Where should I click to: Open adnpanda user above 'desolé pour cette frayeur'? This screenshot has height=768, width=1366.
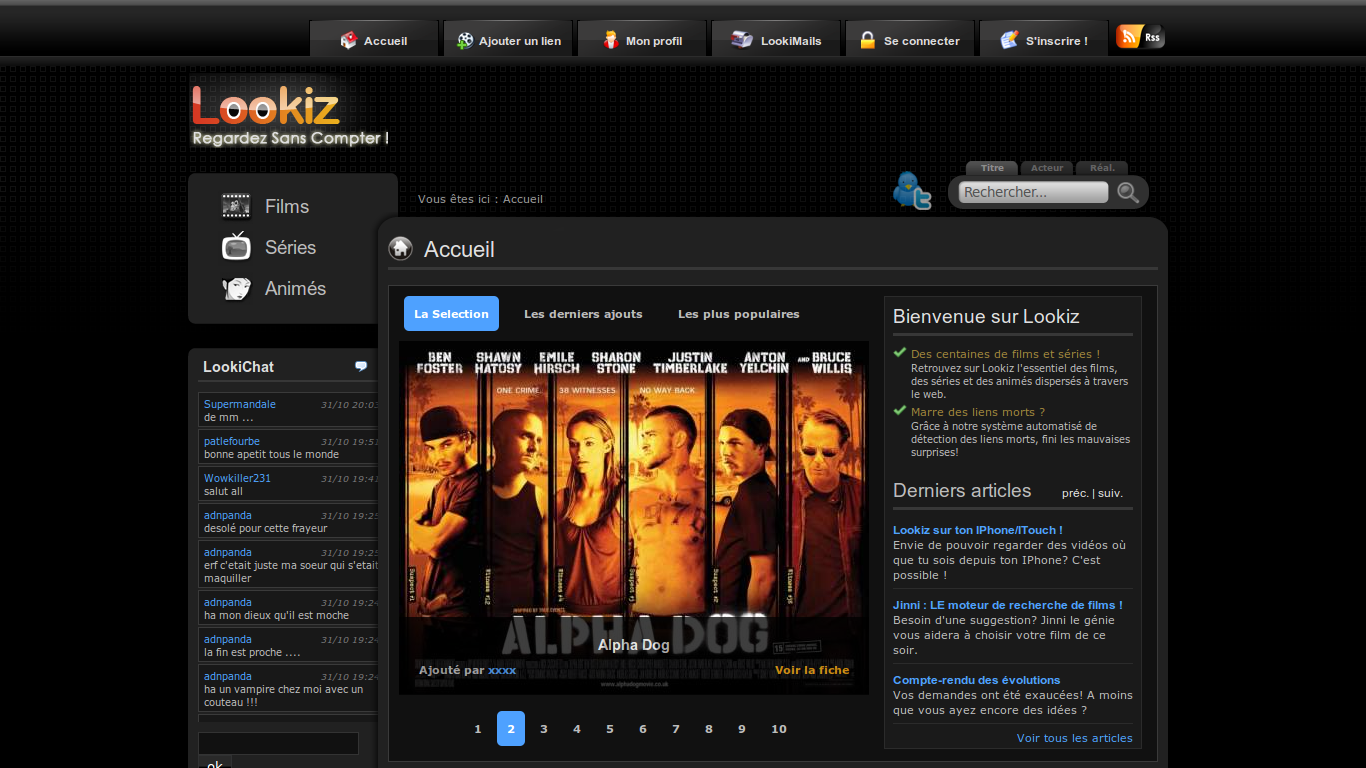point(228,515)
